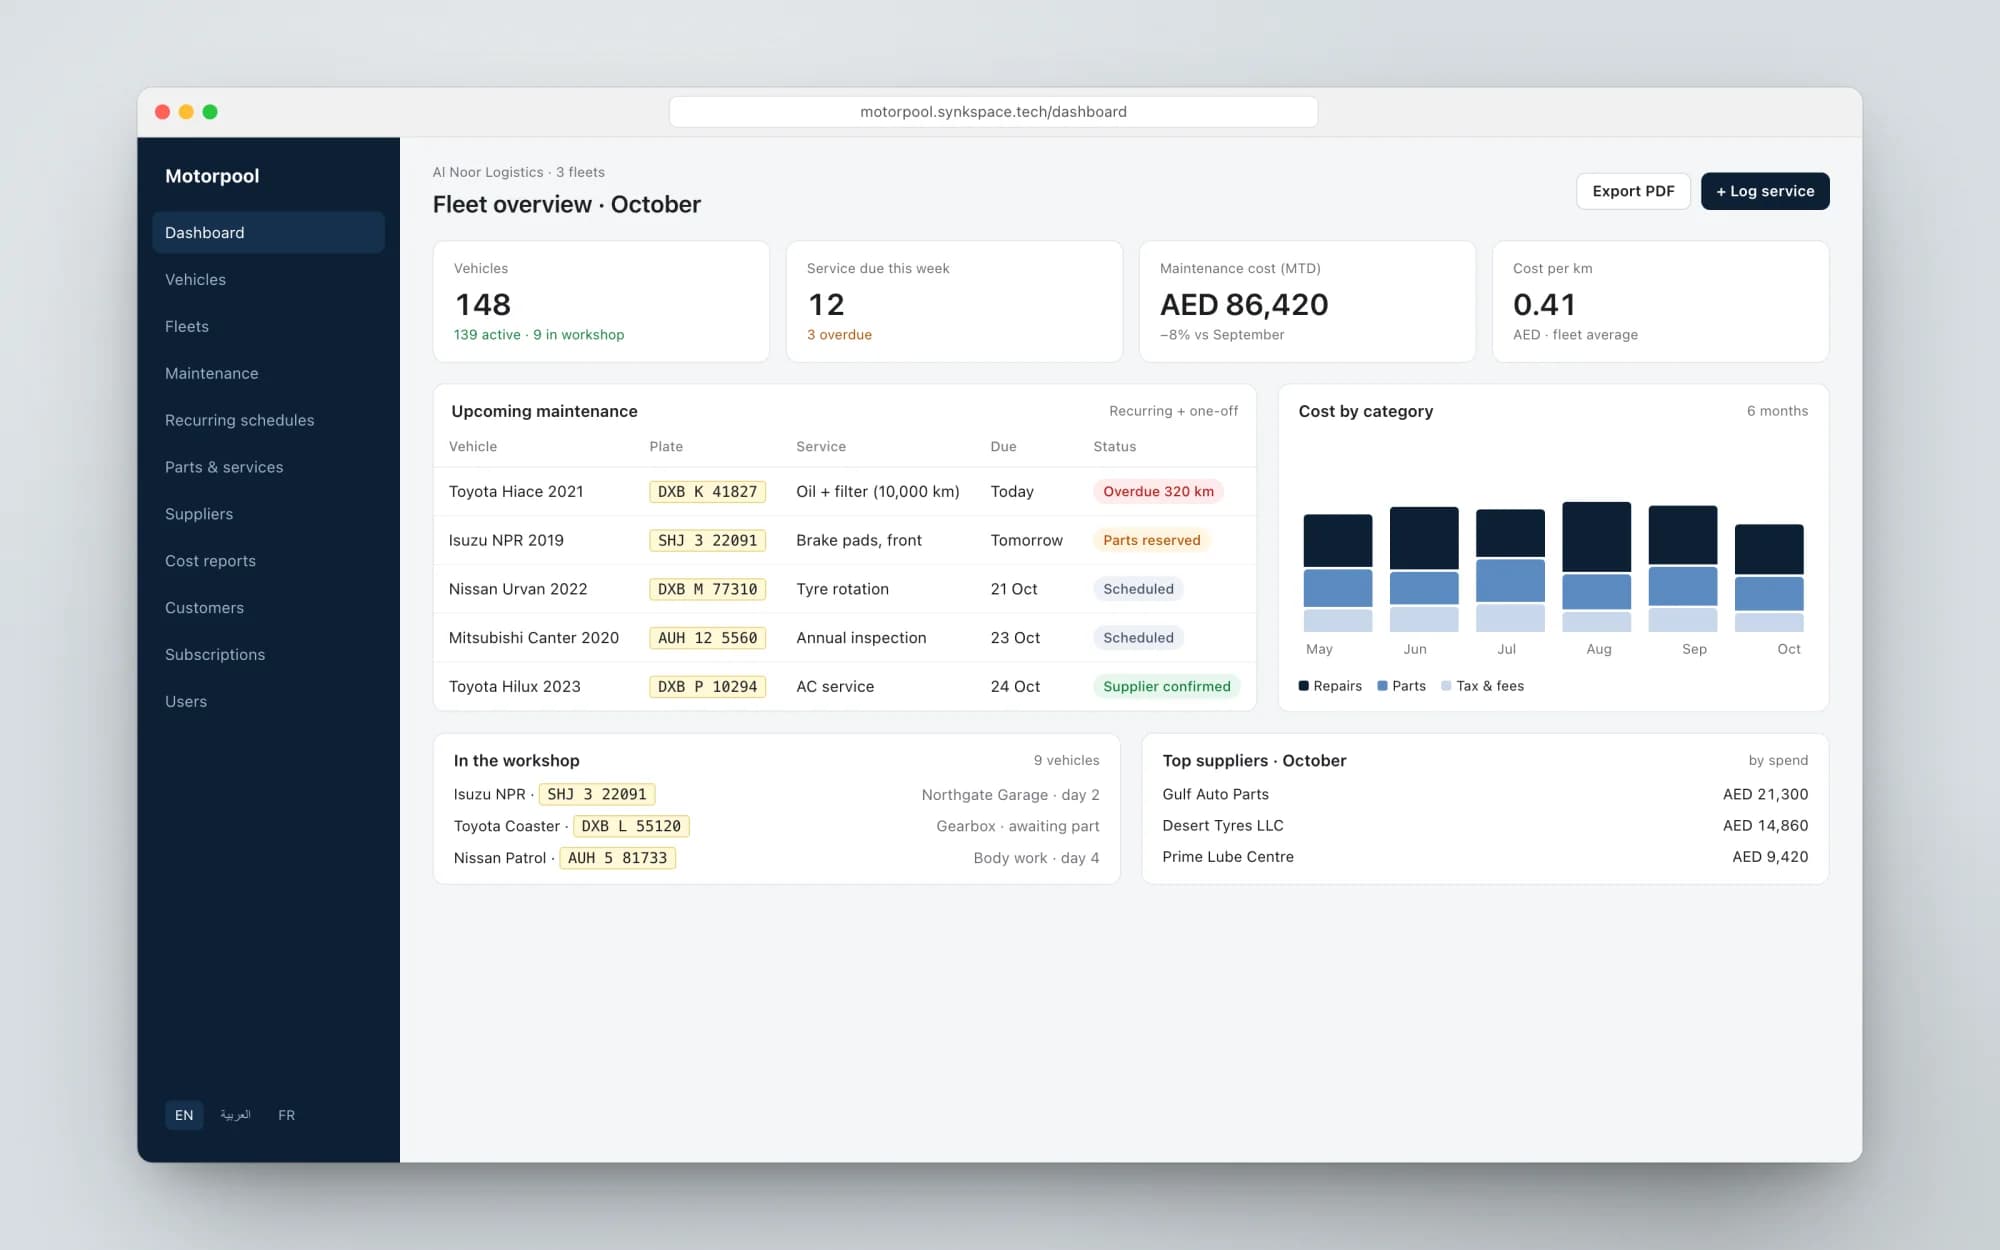Click Parts reserved status badge
This screenshot has width=2000, height=1250.
pos(1151,541)
